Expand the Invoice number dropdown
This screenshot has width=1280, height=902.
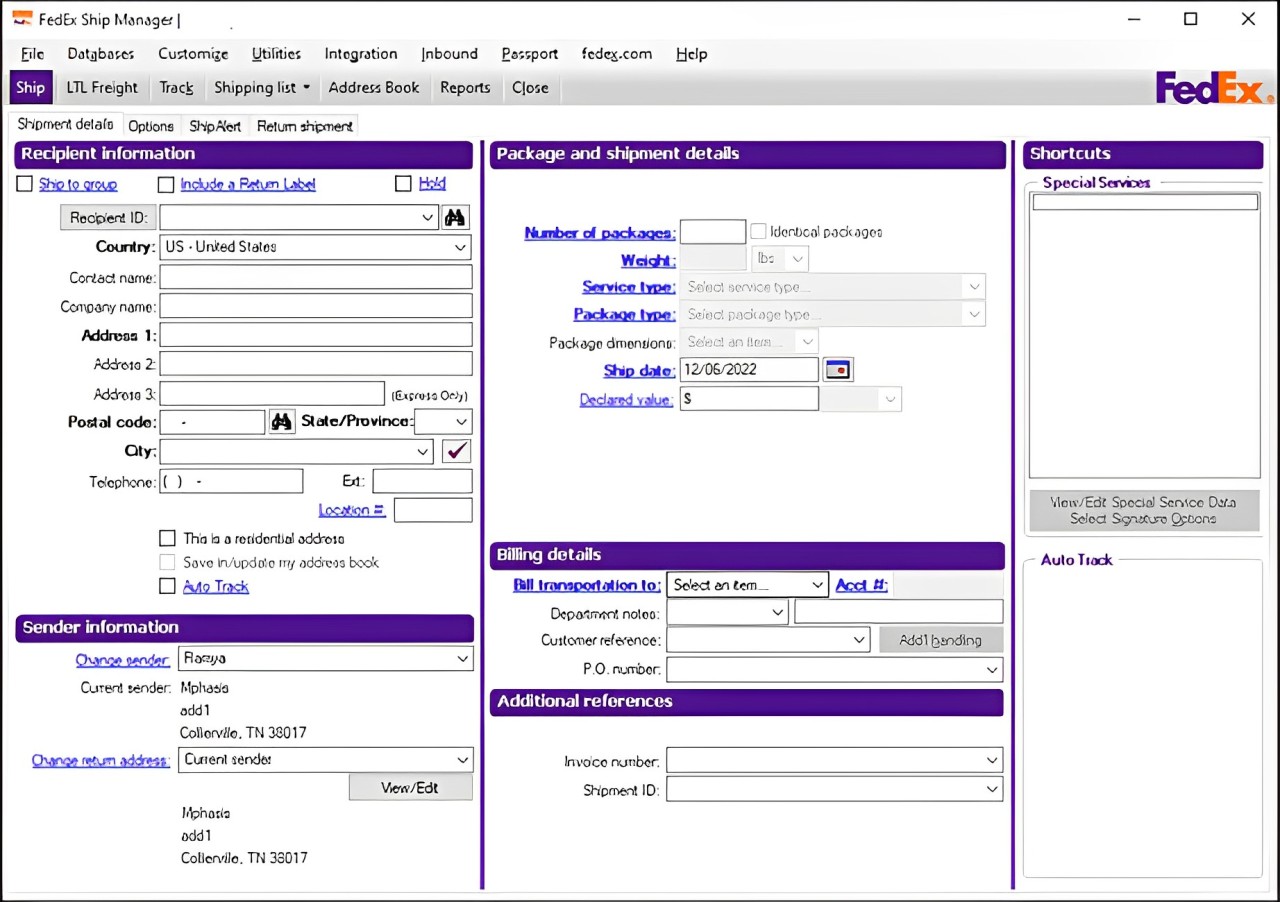click(x=991, y=761)
